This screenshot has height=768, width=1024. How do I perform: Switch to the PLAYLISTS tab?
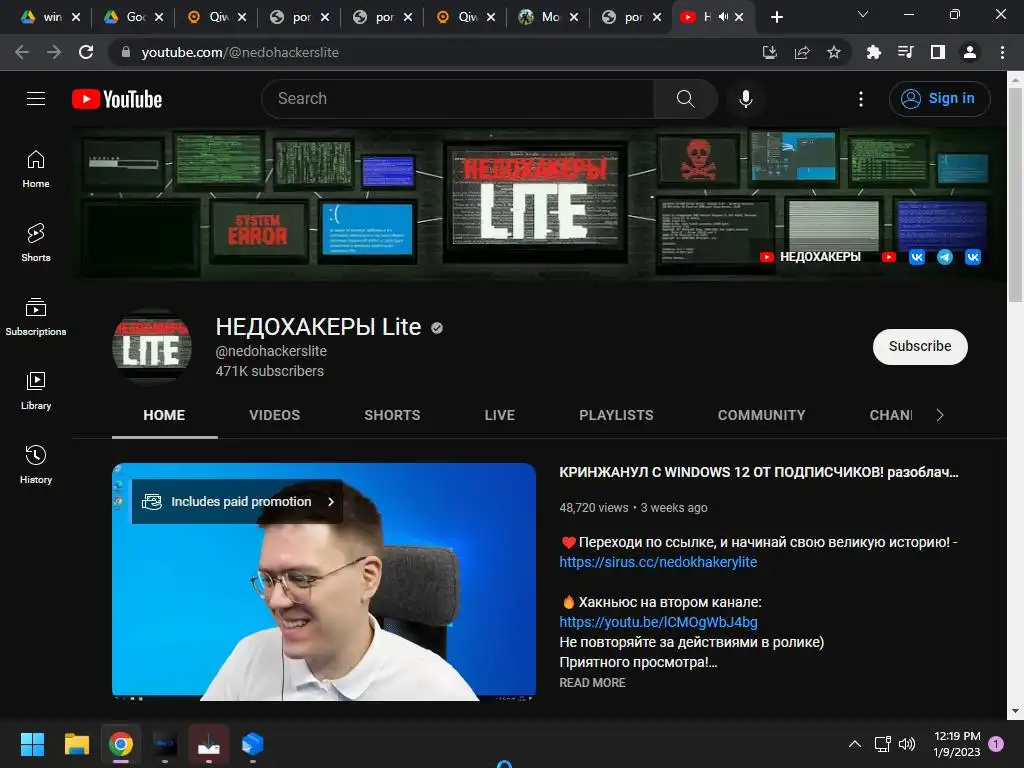tap(616, 415)
